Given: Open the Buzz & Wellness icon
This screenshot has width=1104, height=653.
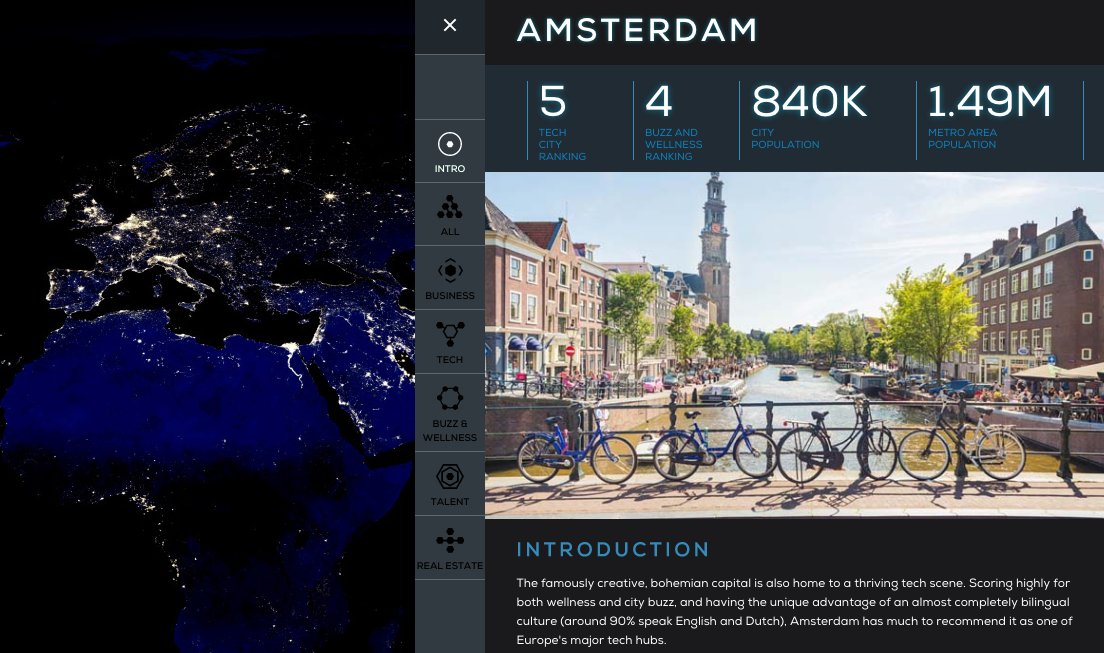Looking at the screenshot, I should pyautogui.click(x=450, y=400).
